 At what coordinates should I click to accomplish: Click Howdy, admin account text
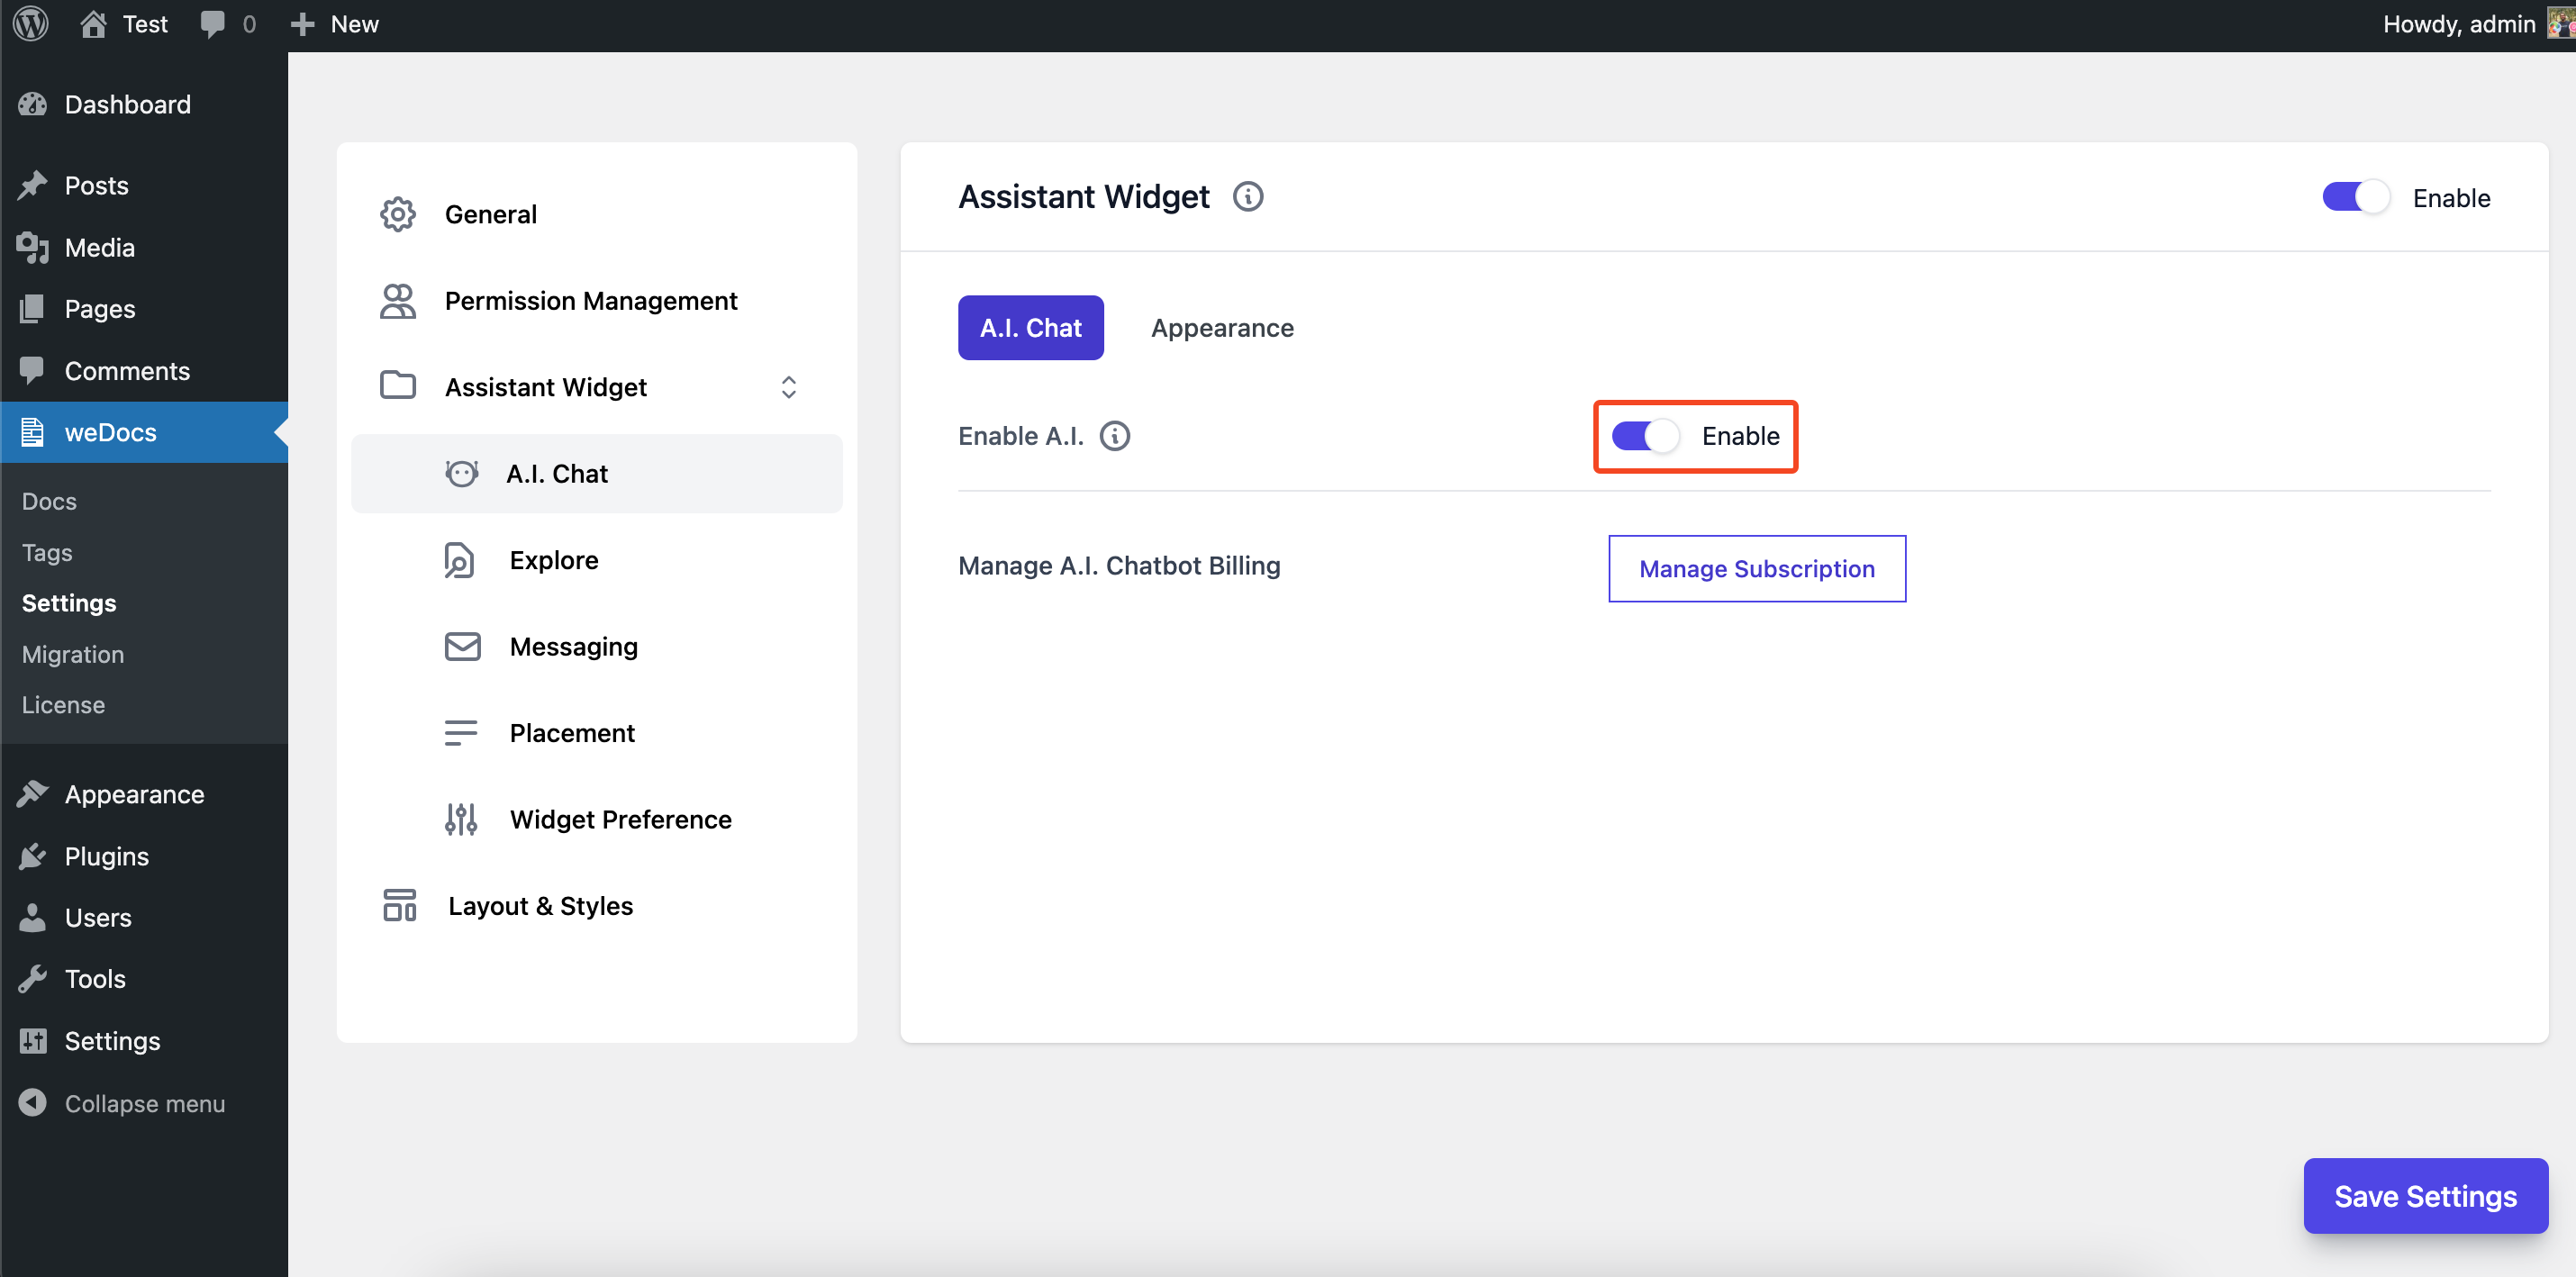(x=2458, y=24)
